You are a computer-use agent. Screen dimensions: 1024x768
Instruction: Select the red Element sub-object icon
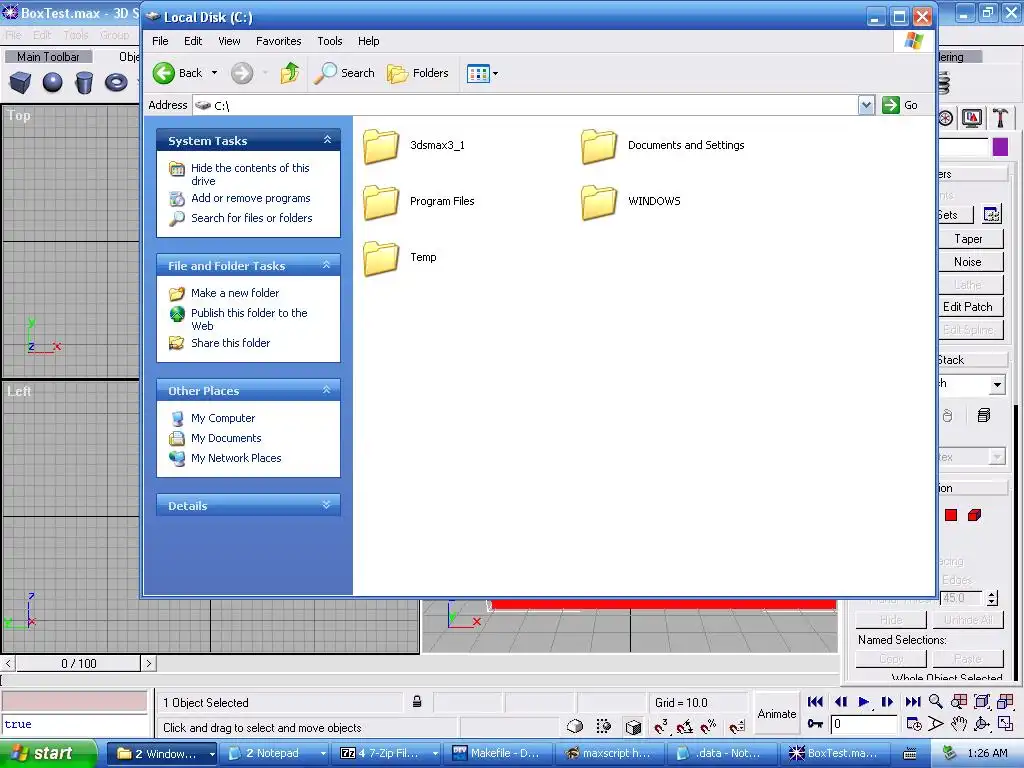click(x=974, y=515)
